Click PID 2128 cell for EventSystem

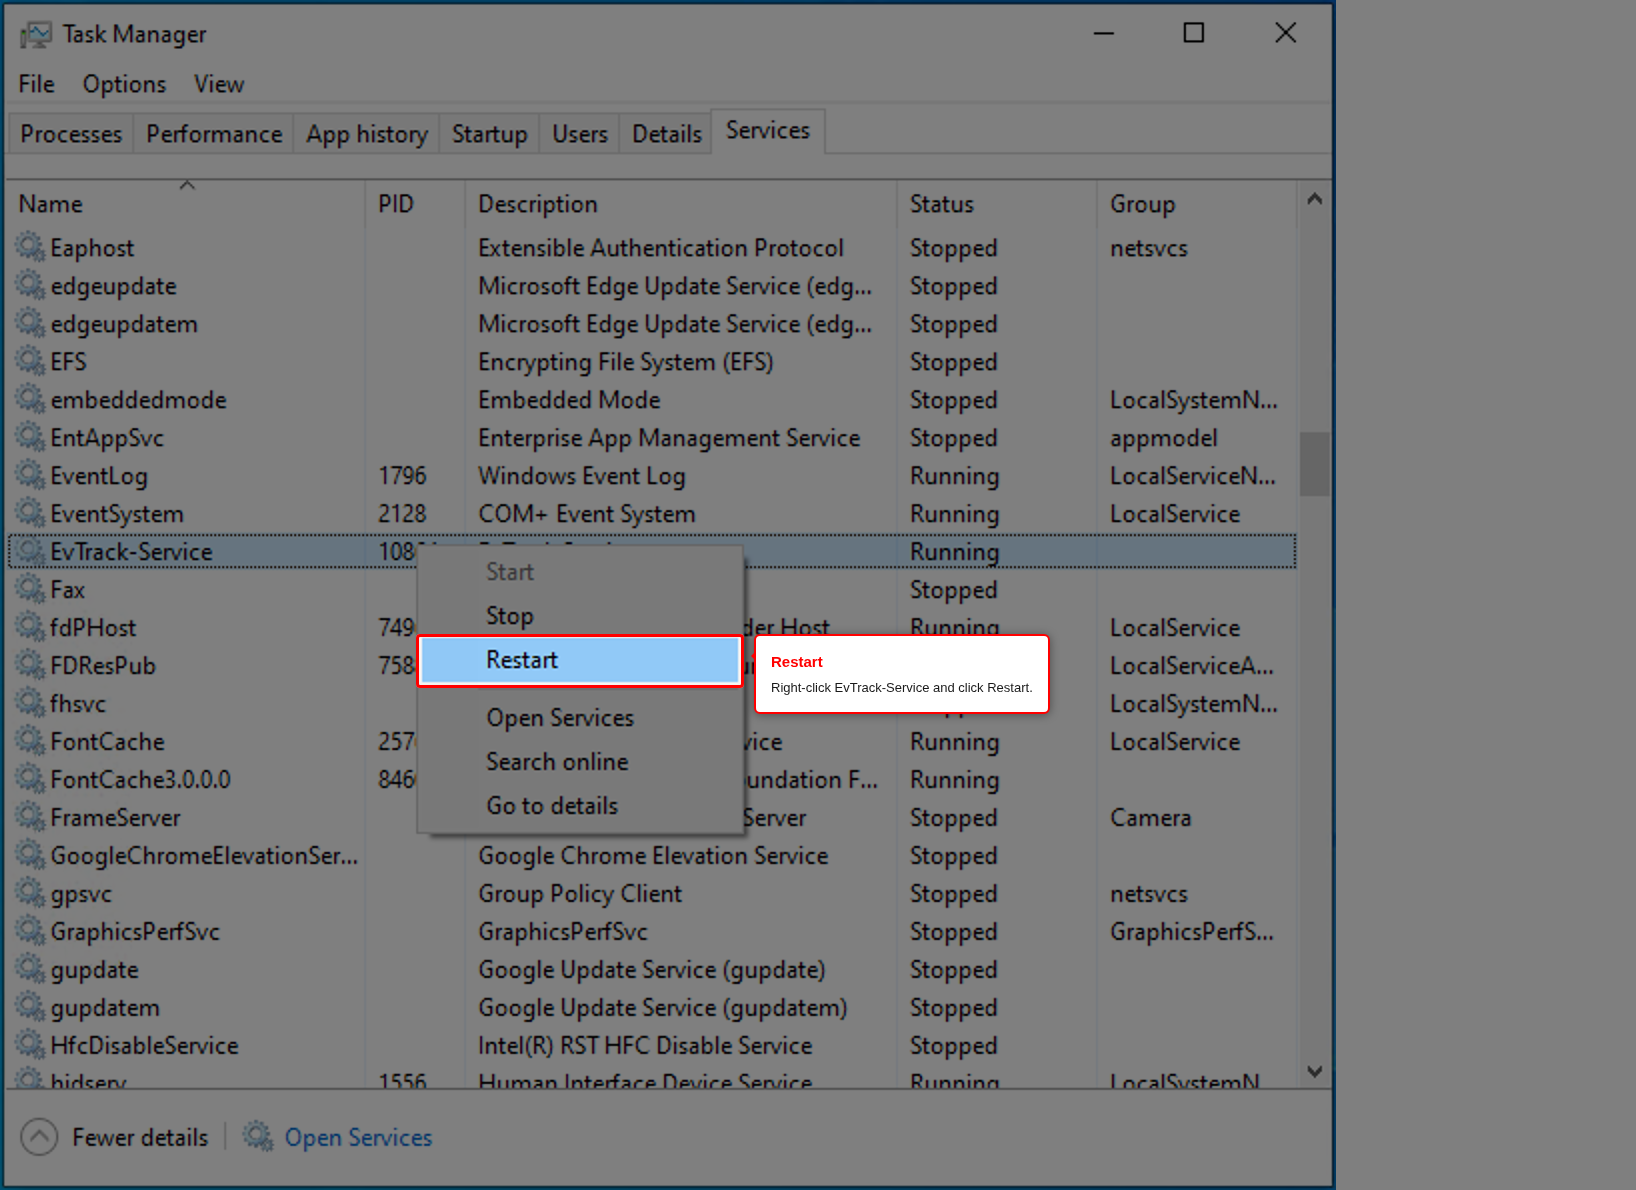tap(402, 514)
